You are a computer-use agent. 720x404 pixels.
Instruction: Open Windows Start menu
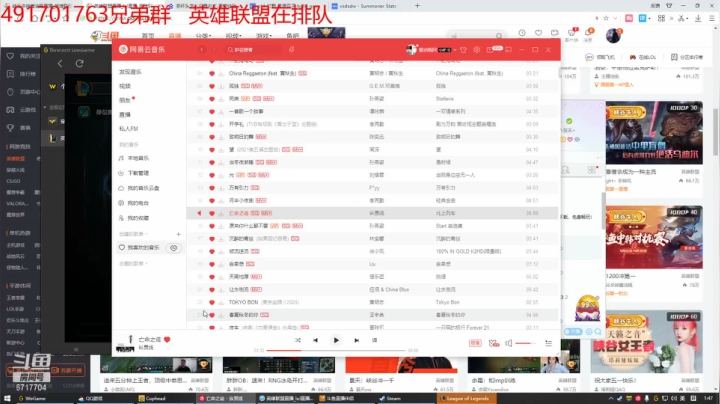point(7,398)
